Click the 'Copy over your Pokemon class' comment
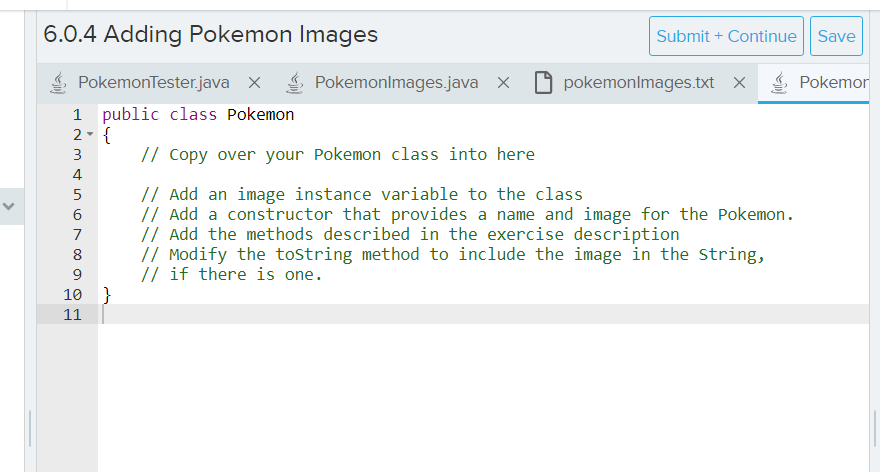 click(338, 154)
